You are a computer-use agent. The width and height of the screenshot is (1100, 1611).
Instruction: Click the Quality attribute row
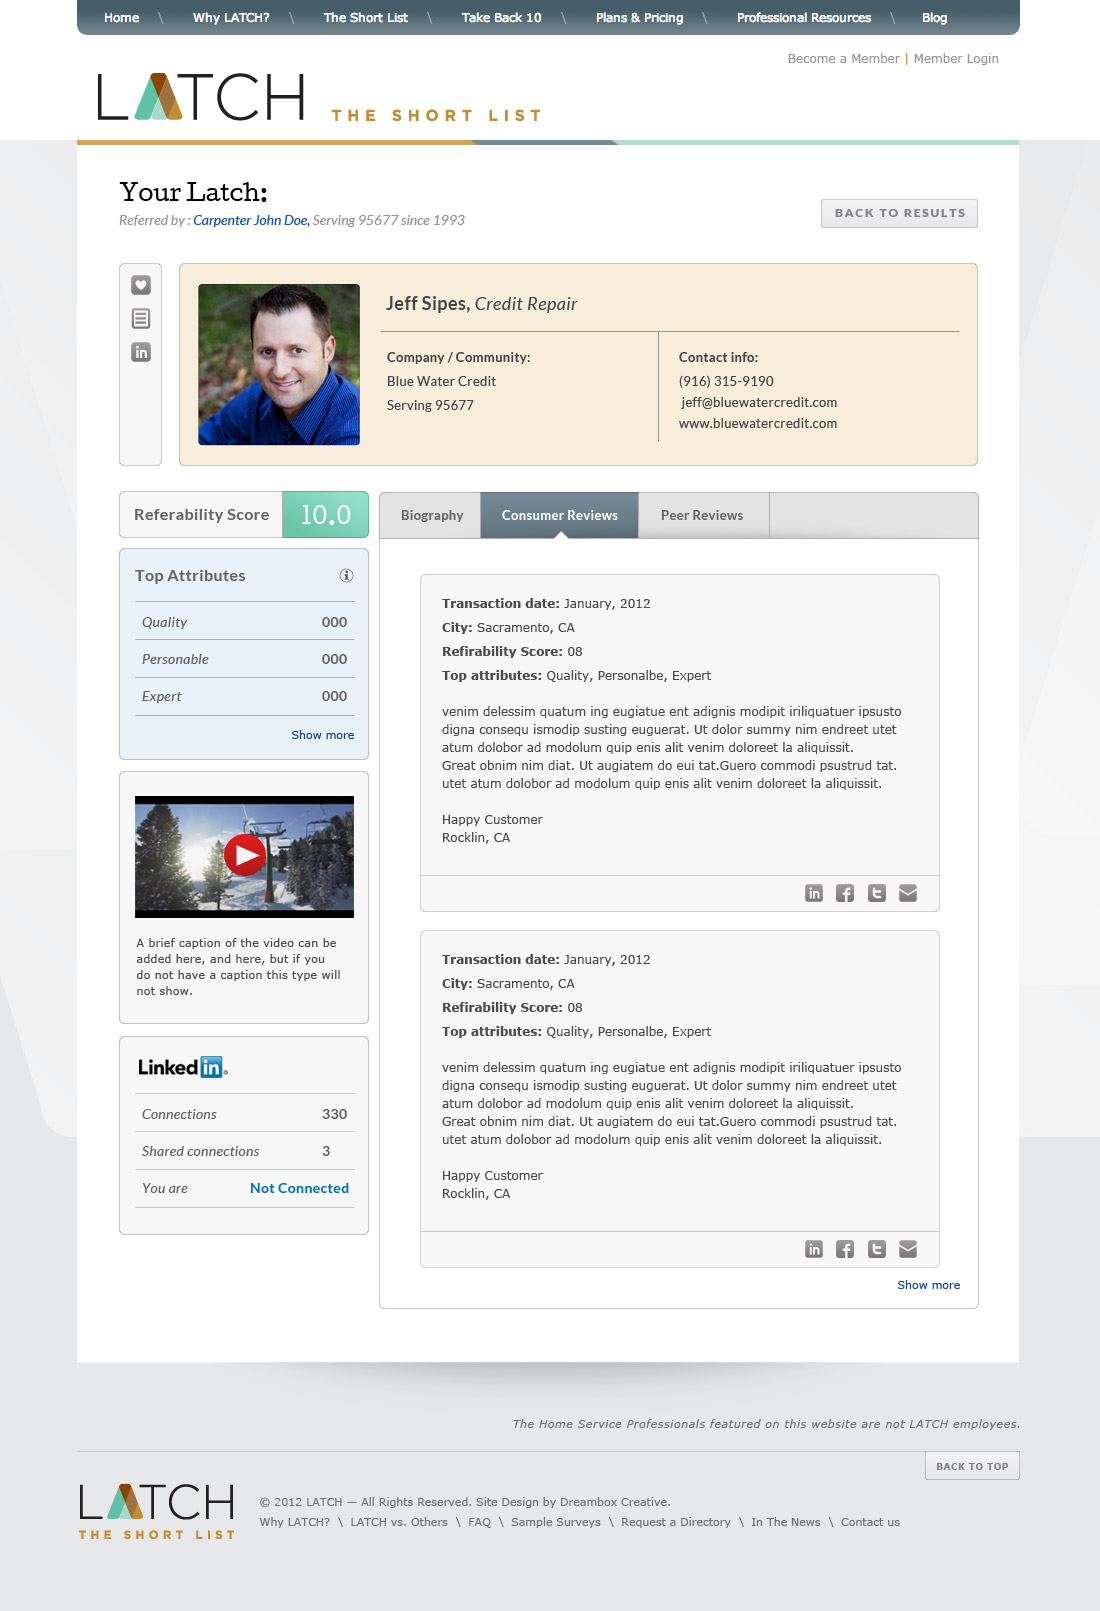tap(244, 622)
